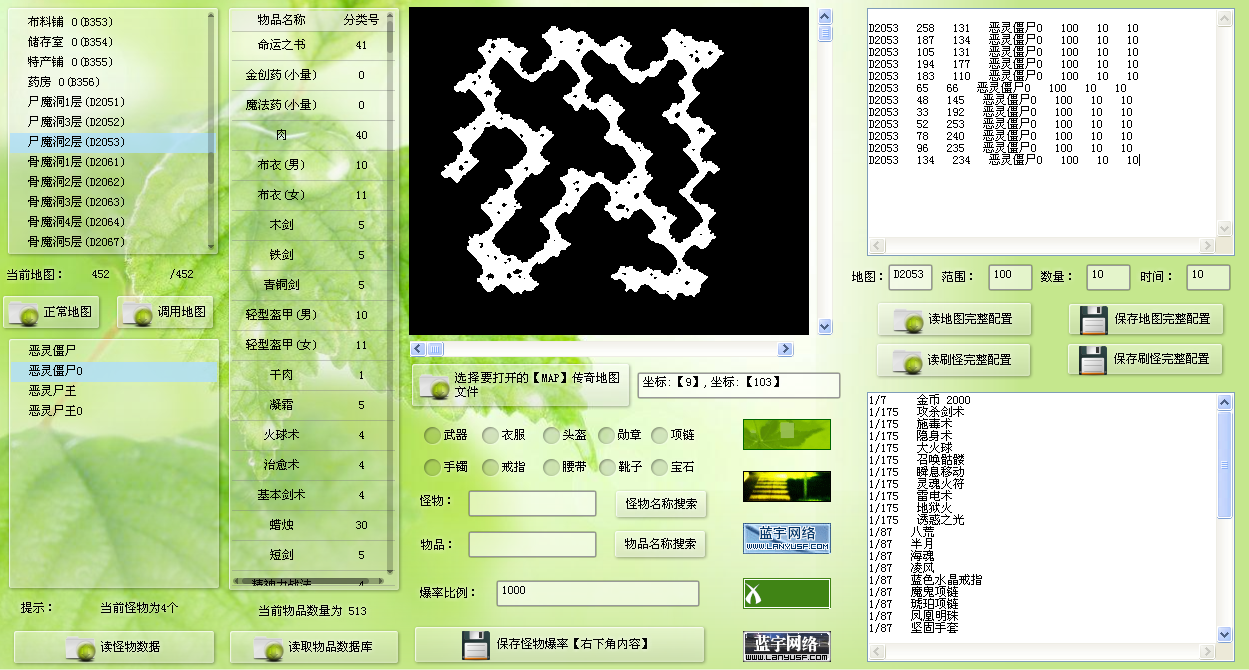The width and height of the screenshot is (1249, 670).
Task: Select map 药房 0 (B356)
Action: 109,82
